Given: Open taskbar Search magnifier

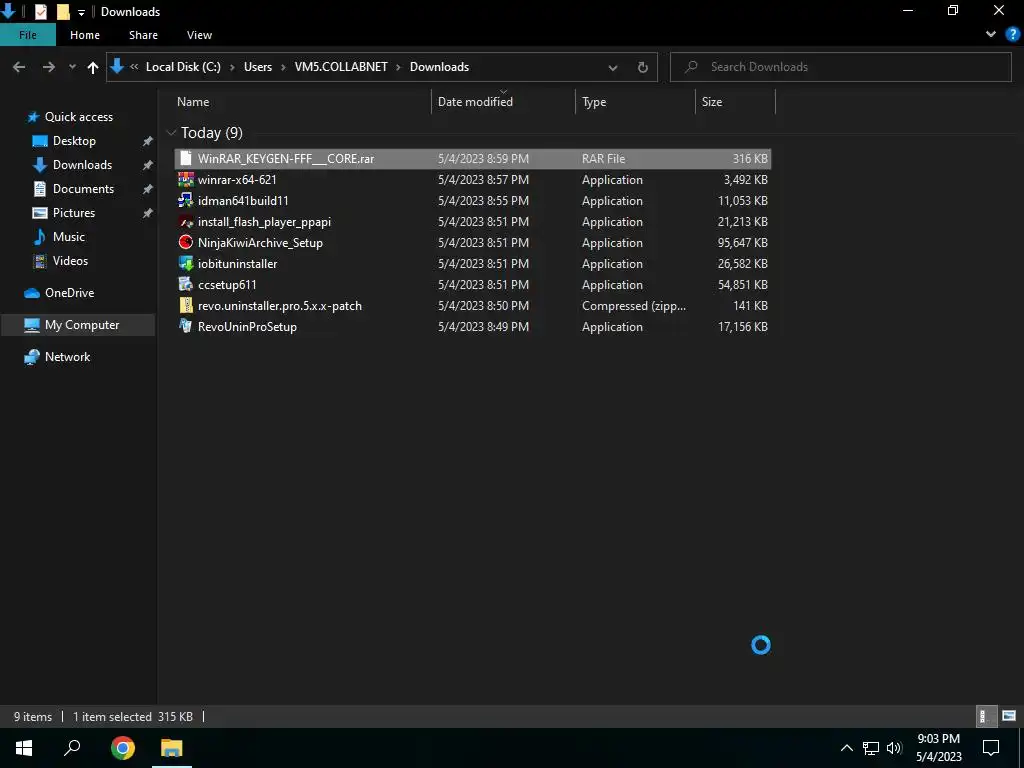Looking at the screenshot, I should [72, 748].
